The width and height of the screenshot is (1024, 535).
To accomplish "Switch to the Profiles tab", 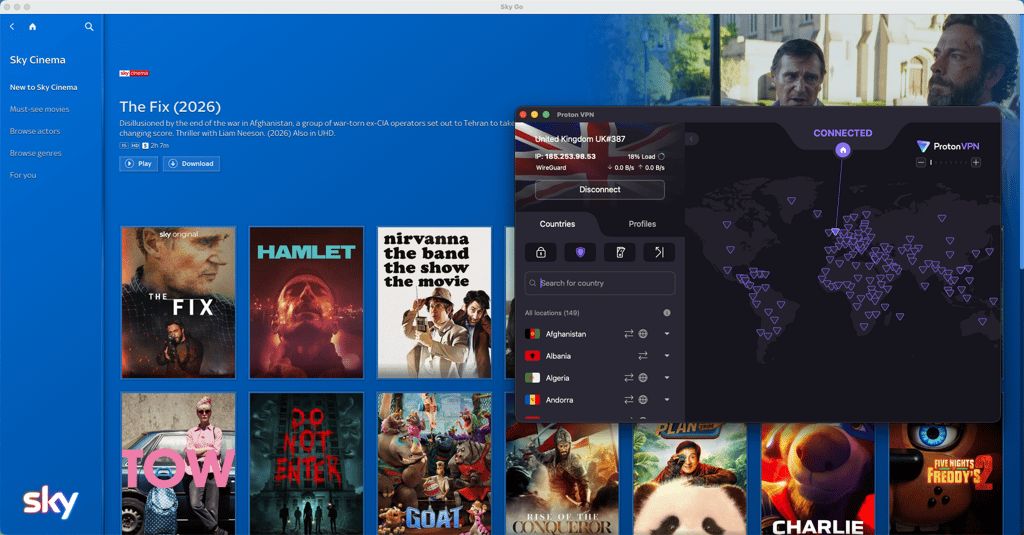I will pos(642,224).
